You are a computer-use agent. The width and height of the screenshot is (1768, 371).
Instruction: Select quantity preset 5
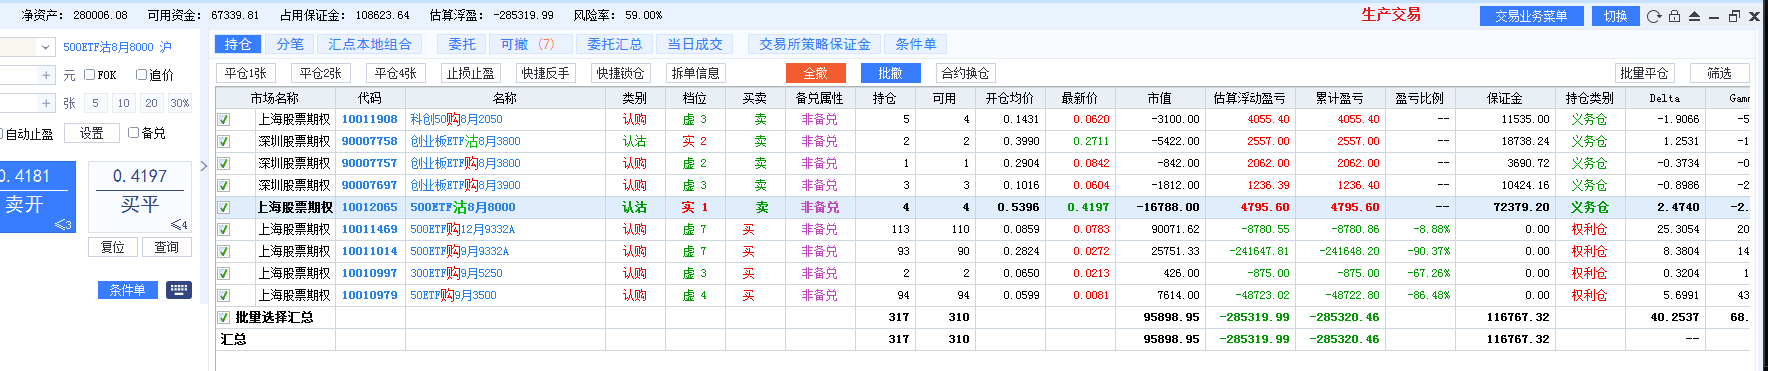pos(95,103)
